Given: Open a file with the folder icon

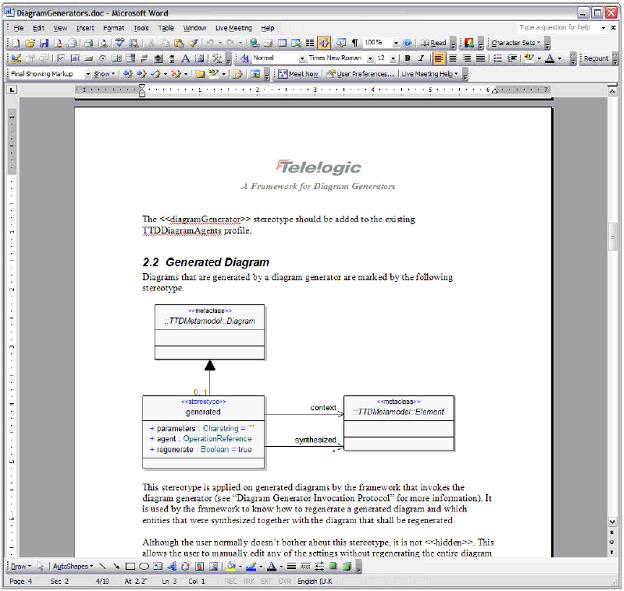Looking at the screenshot, I should [x=29, y=43].
